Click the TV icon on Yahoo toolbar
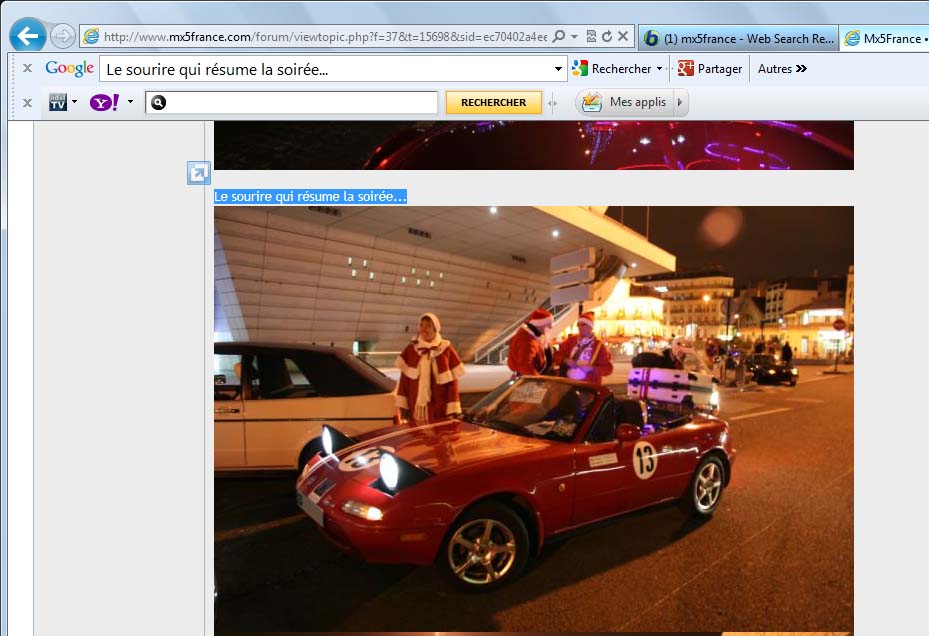The image size is (929, 636). coord(58,102)
